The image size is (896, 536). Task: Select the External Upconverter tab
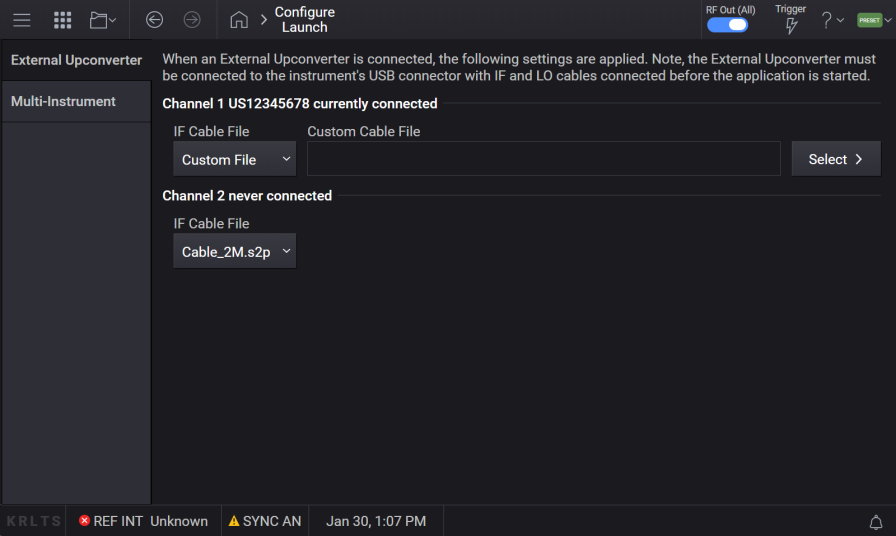pos(76,60)
